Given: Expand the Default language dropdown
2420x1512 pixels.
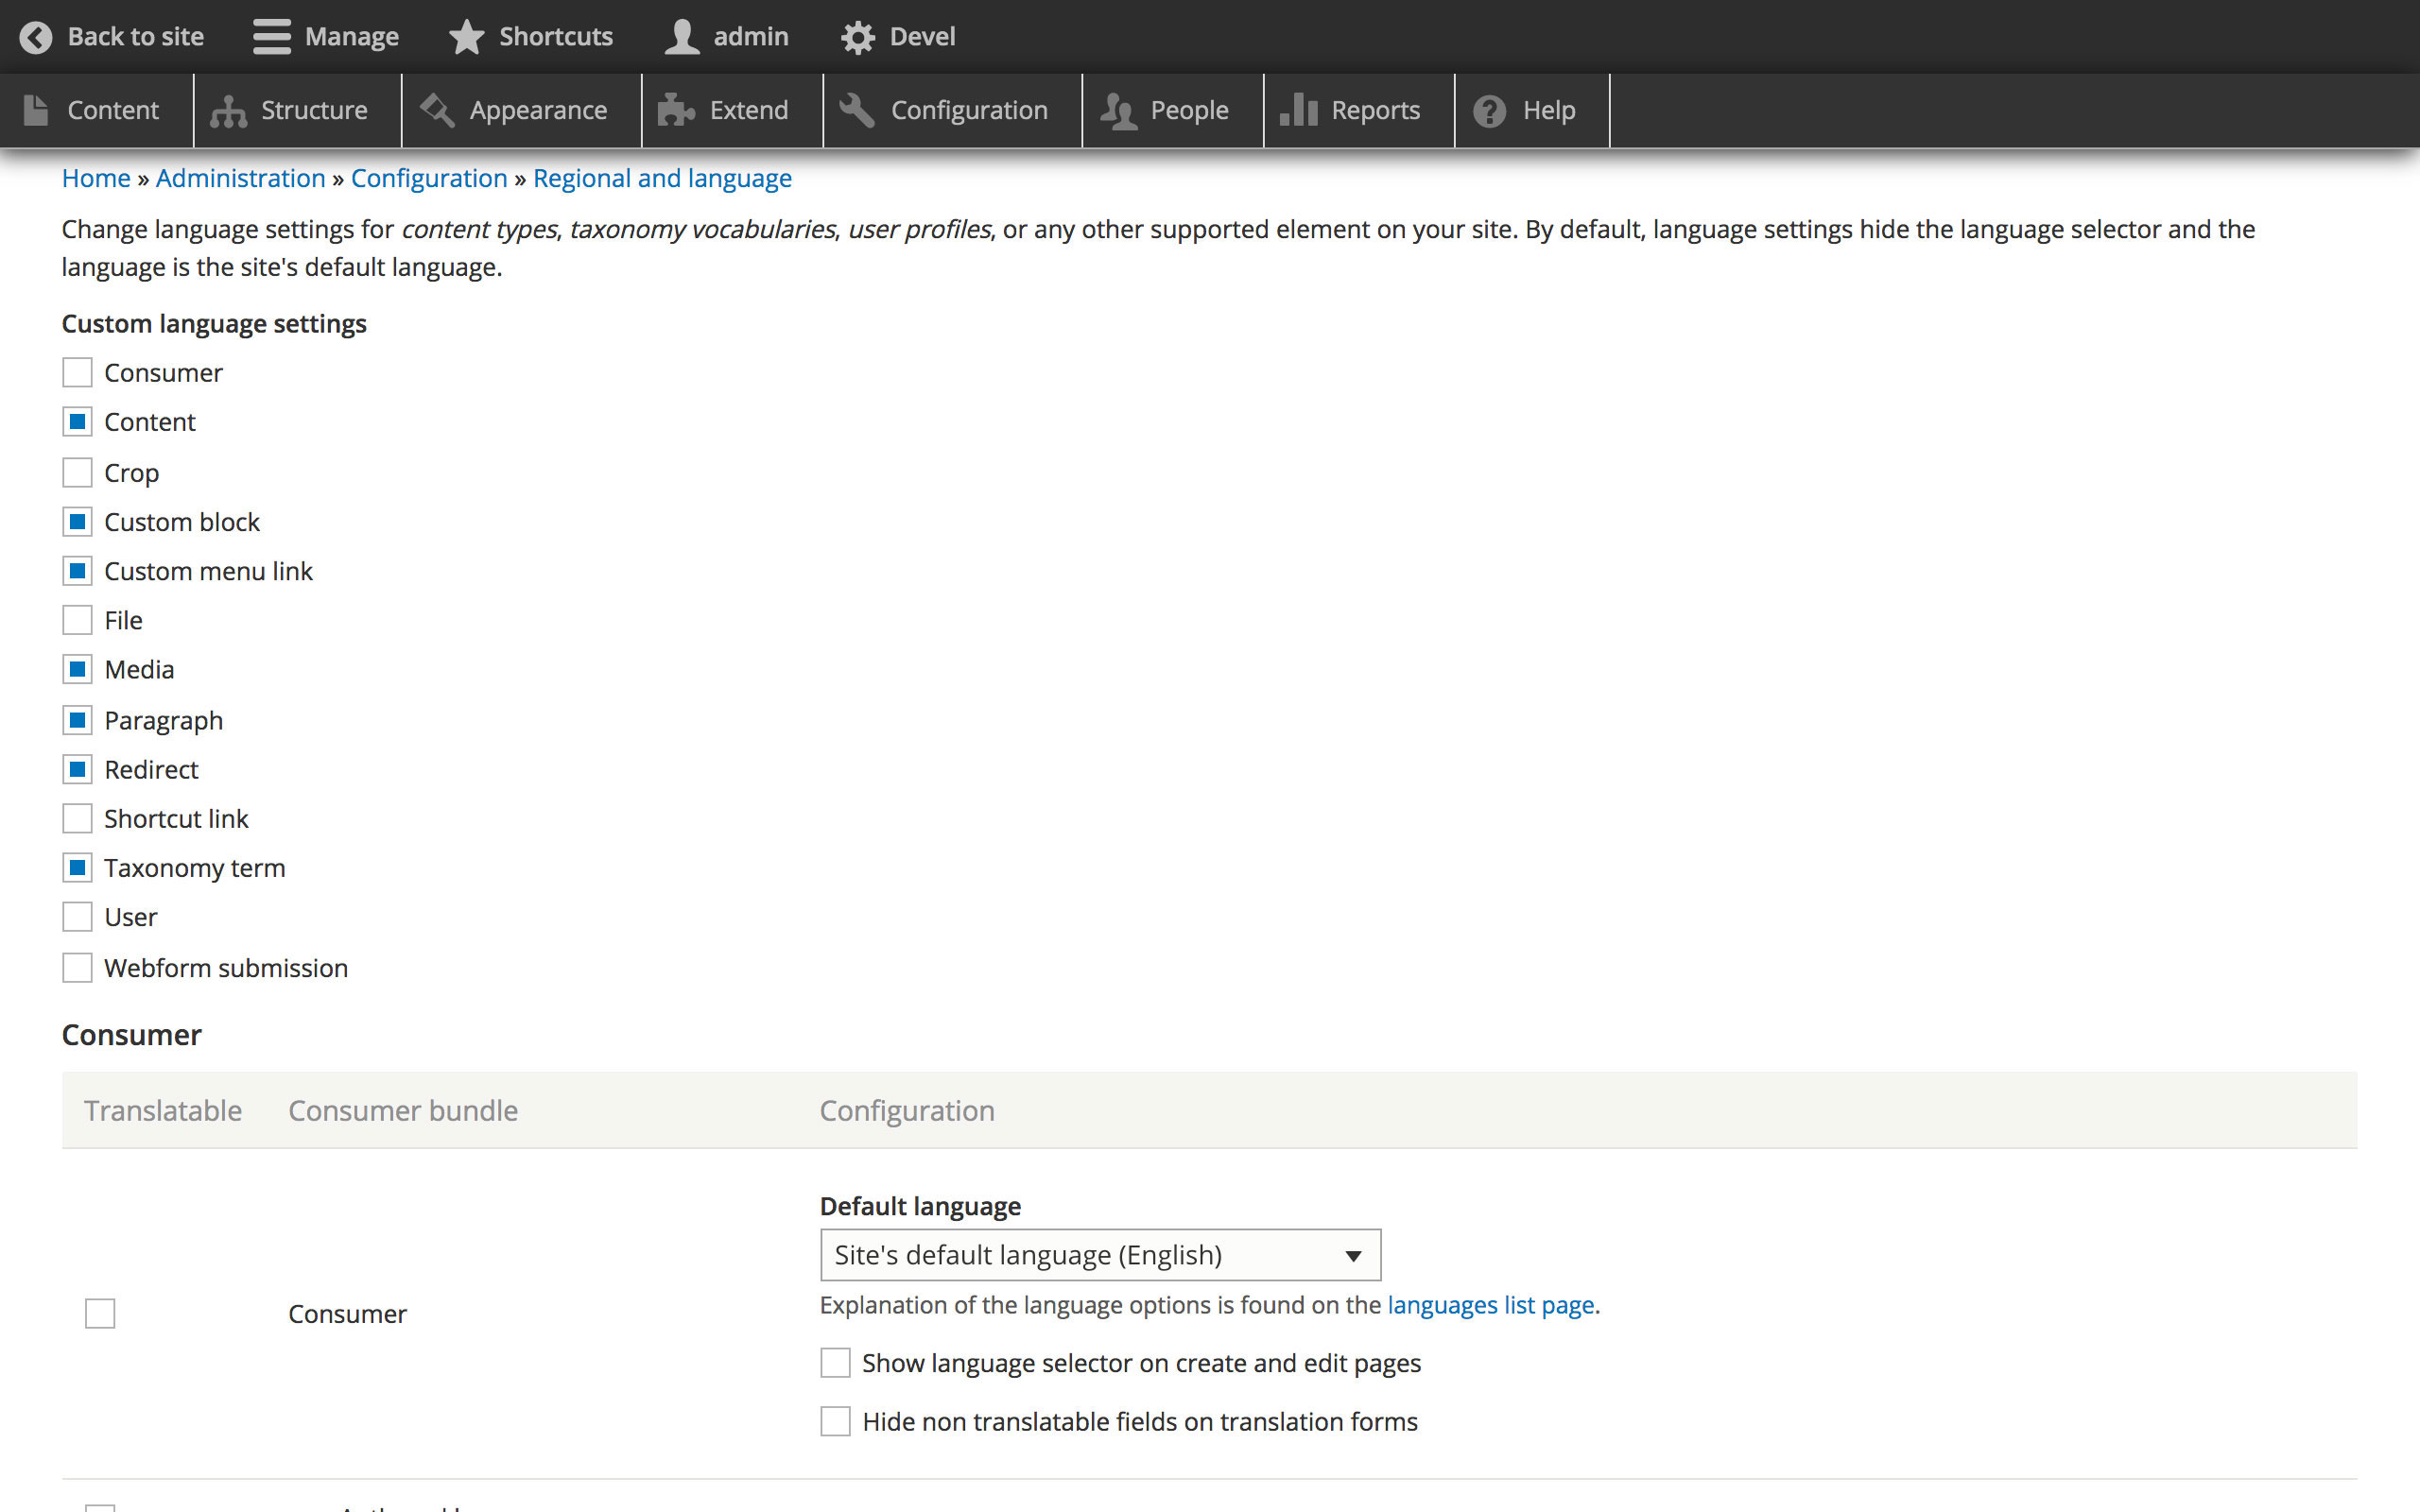Looking at the screenshot, I should click(1101, 1252).
